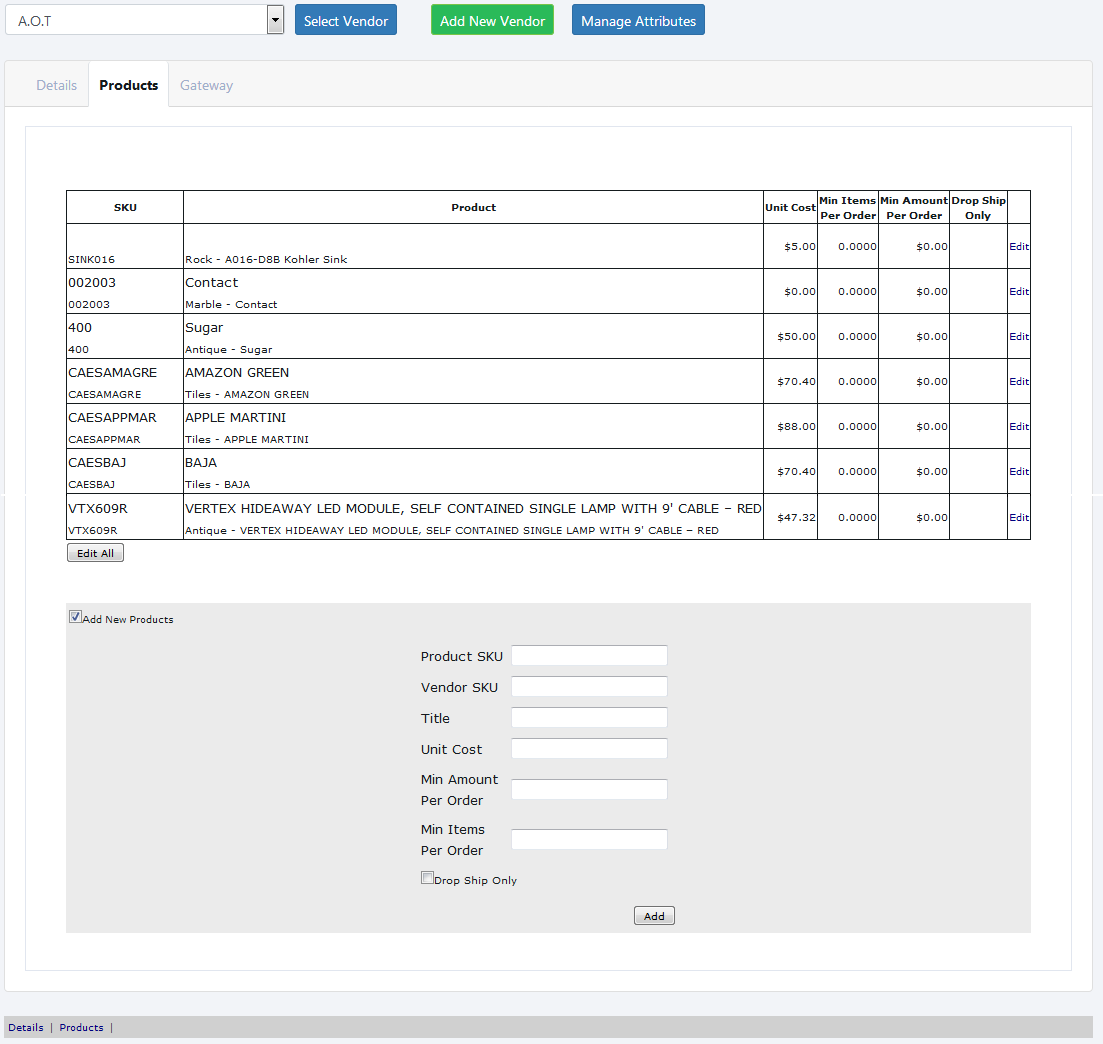The height and width of the screenshot is (1044, 1103).
Task: Click into the Vendor SKU field
Action: [588, 686]
